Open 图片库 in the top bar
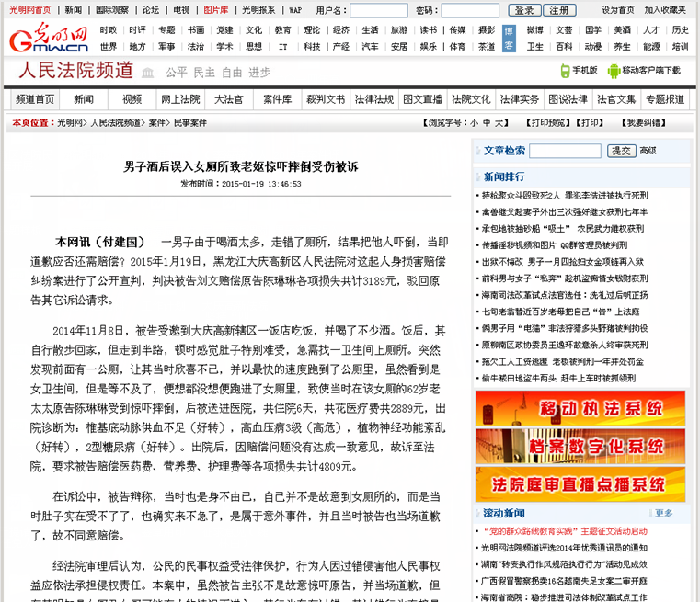The image size is (700, 602). tap(216, 10)
